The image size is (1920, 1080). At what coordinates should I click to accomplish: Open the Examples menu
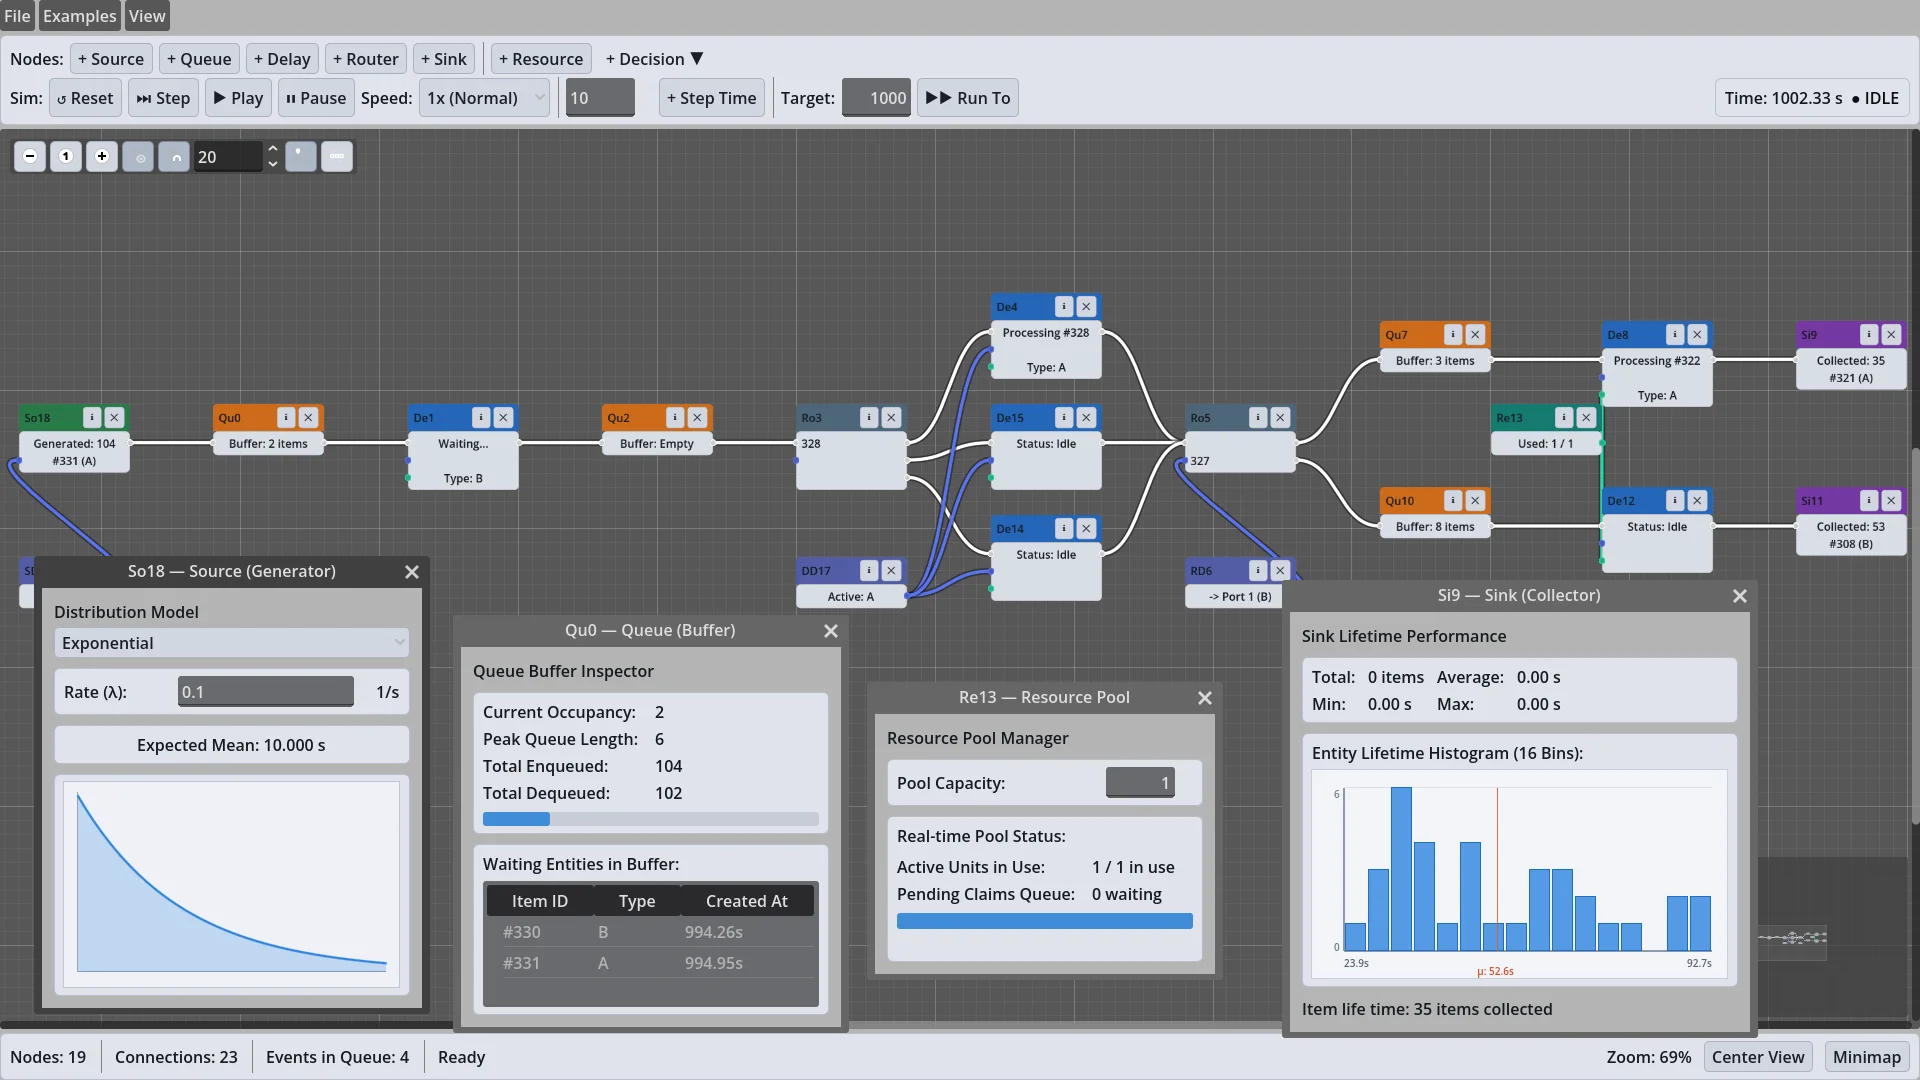point(79,16)
